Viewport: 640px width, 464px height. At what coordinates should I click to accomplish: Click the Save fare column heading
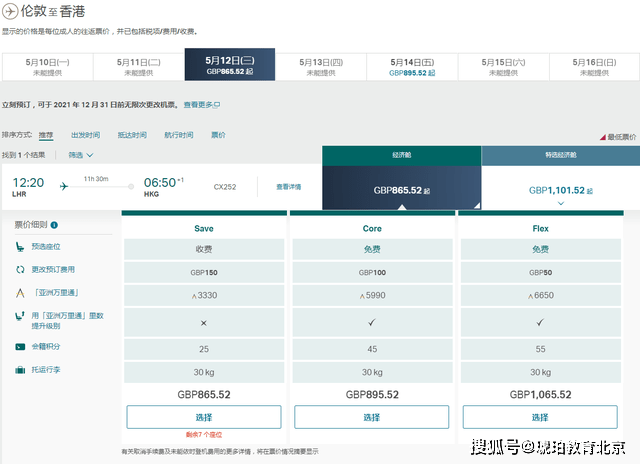coord(204,229)
